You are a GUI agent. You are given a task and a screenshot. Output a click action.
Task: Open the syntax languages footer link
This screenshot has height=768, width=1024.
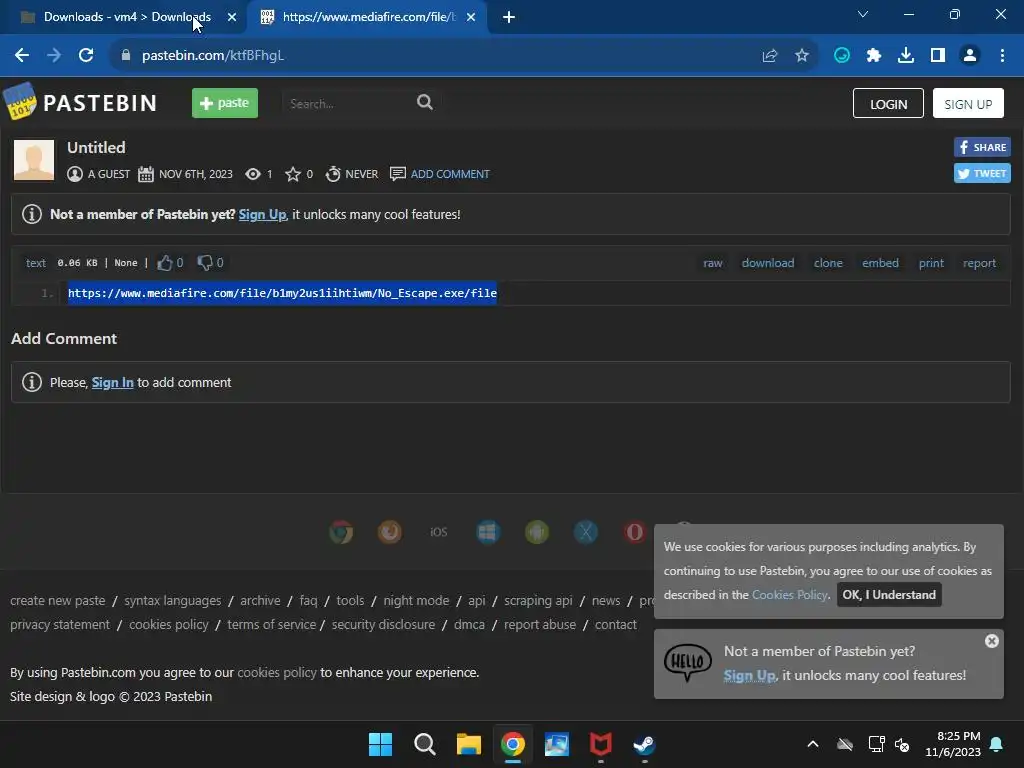[x=172, y=600]
